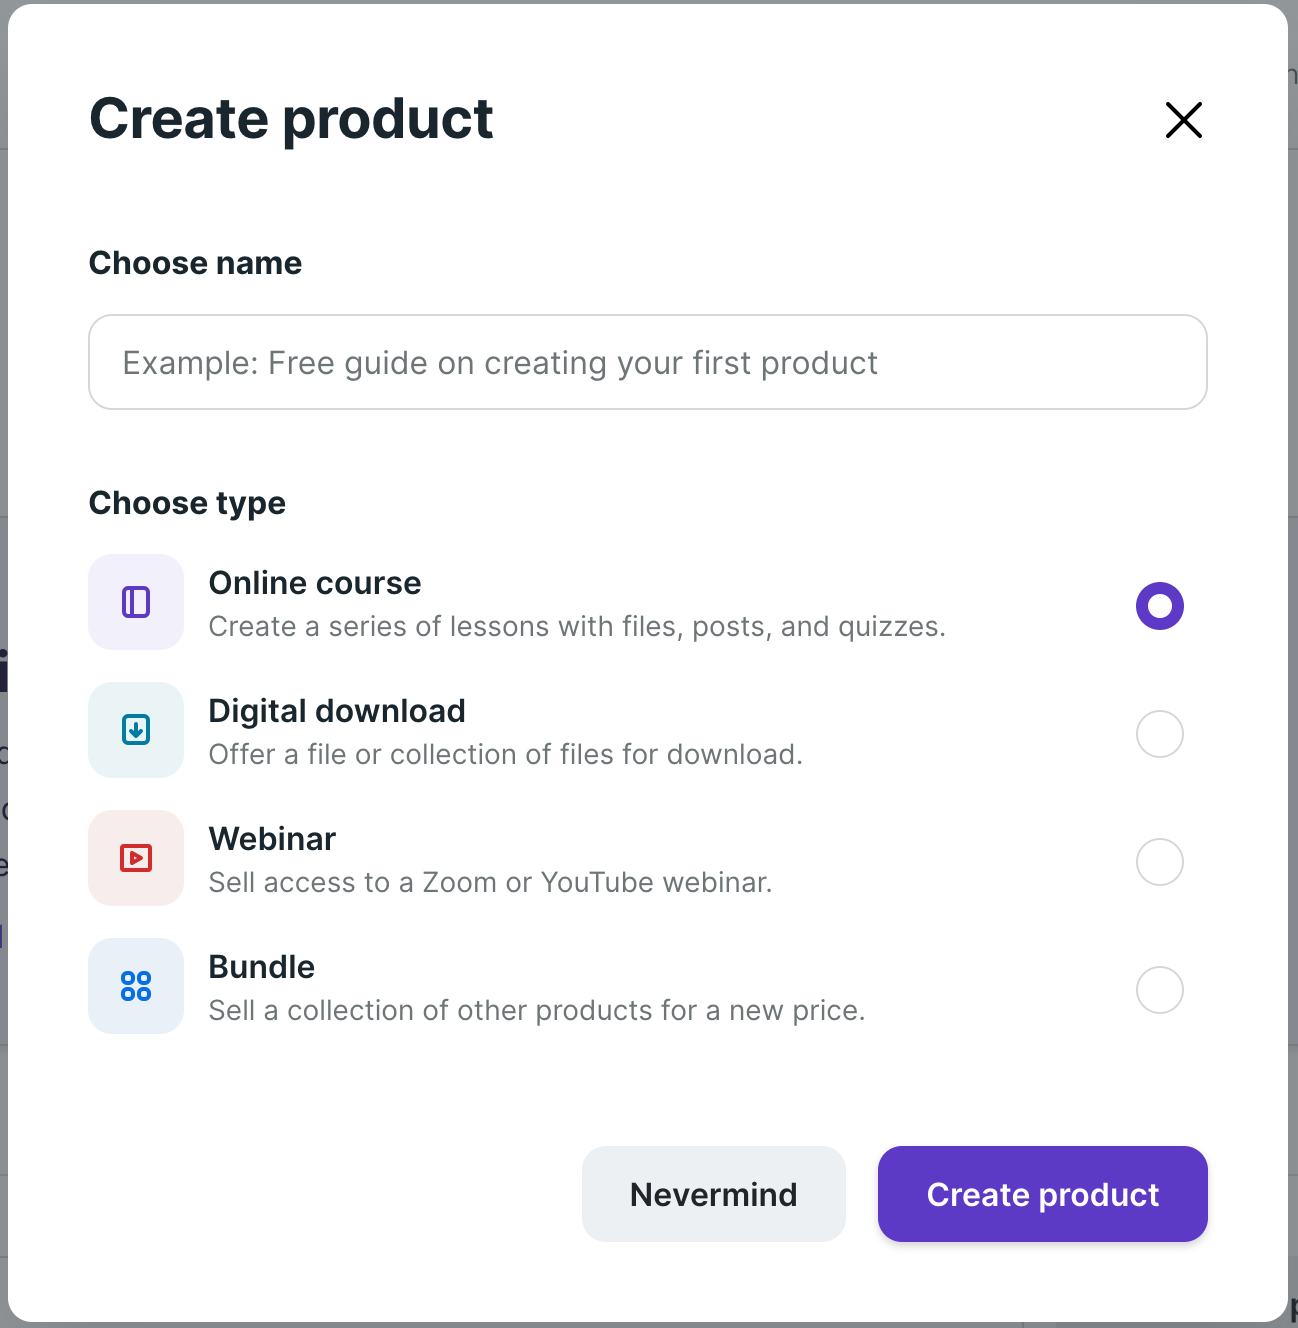
Task: Click the Create product button
Action: (1042, 1194)
